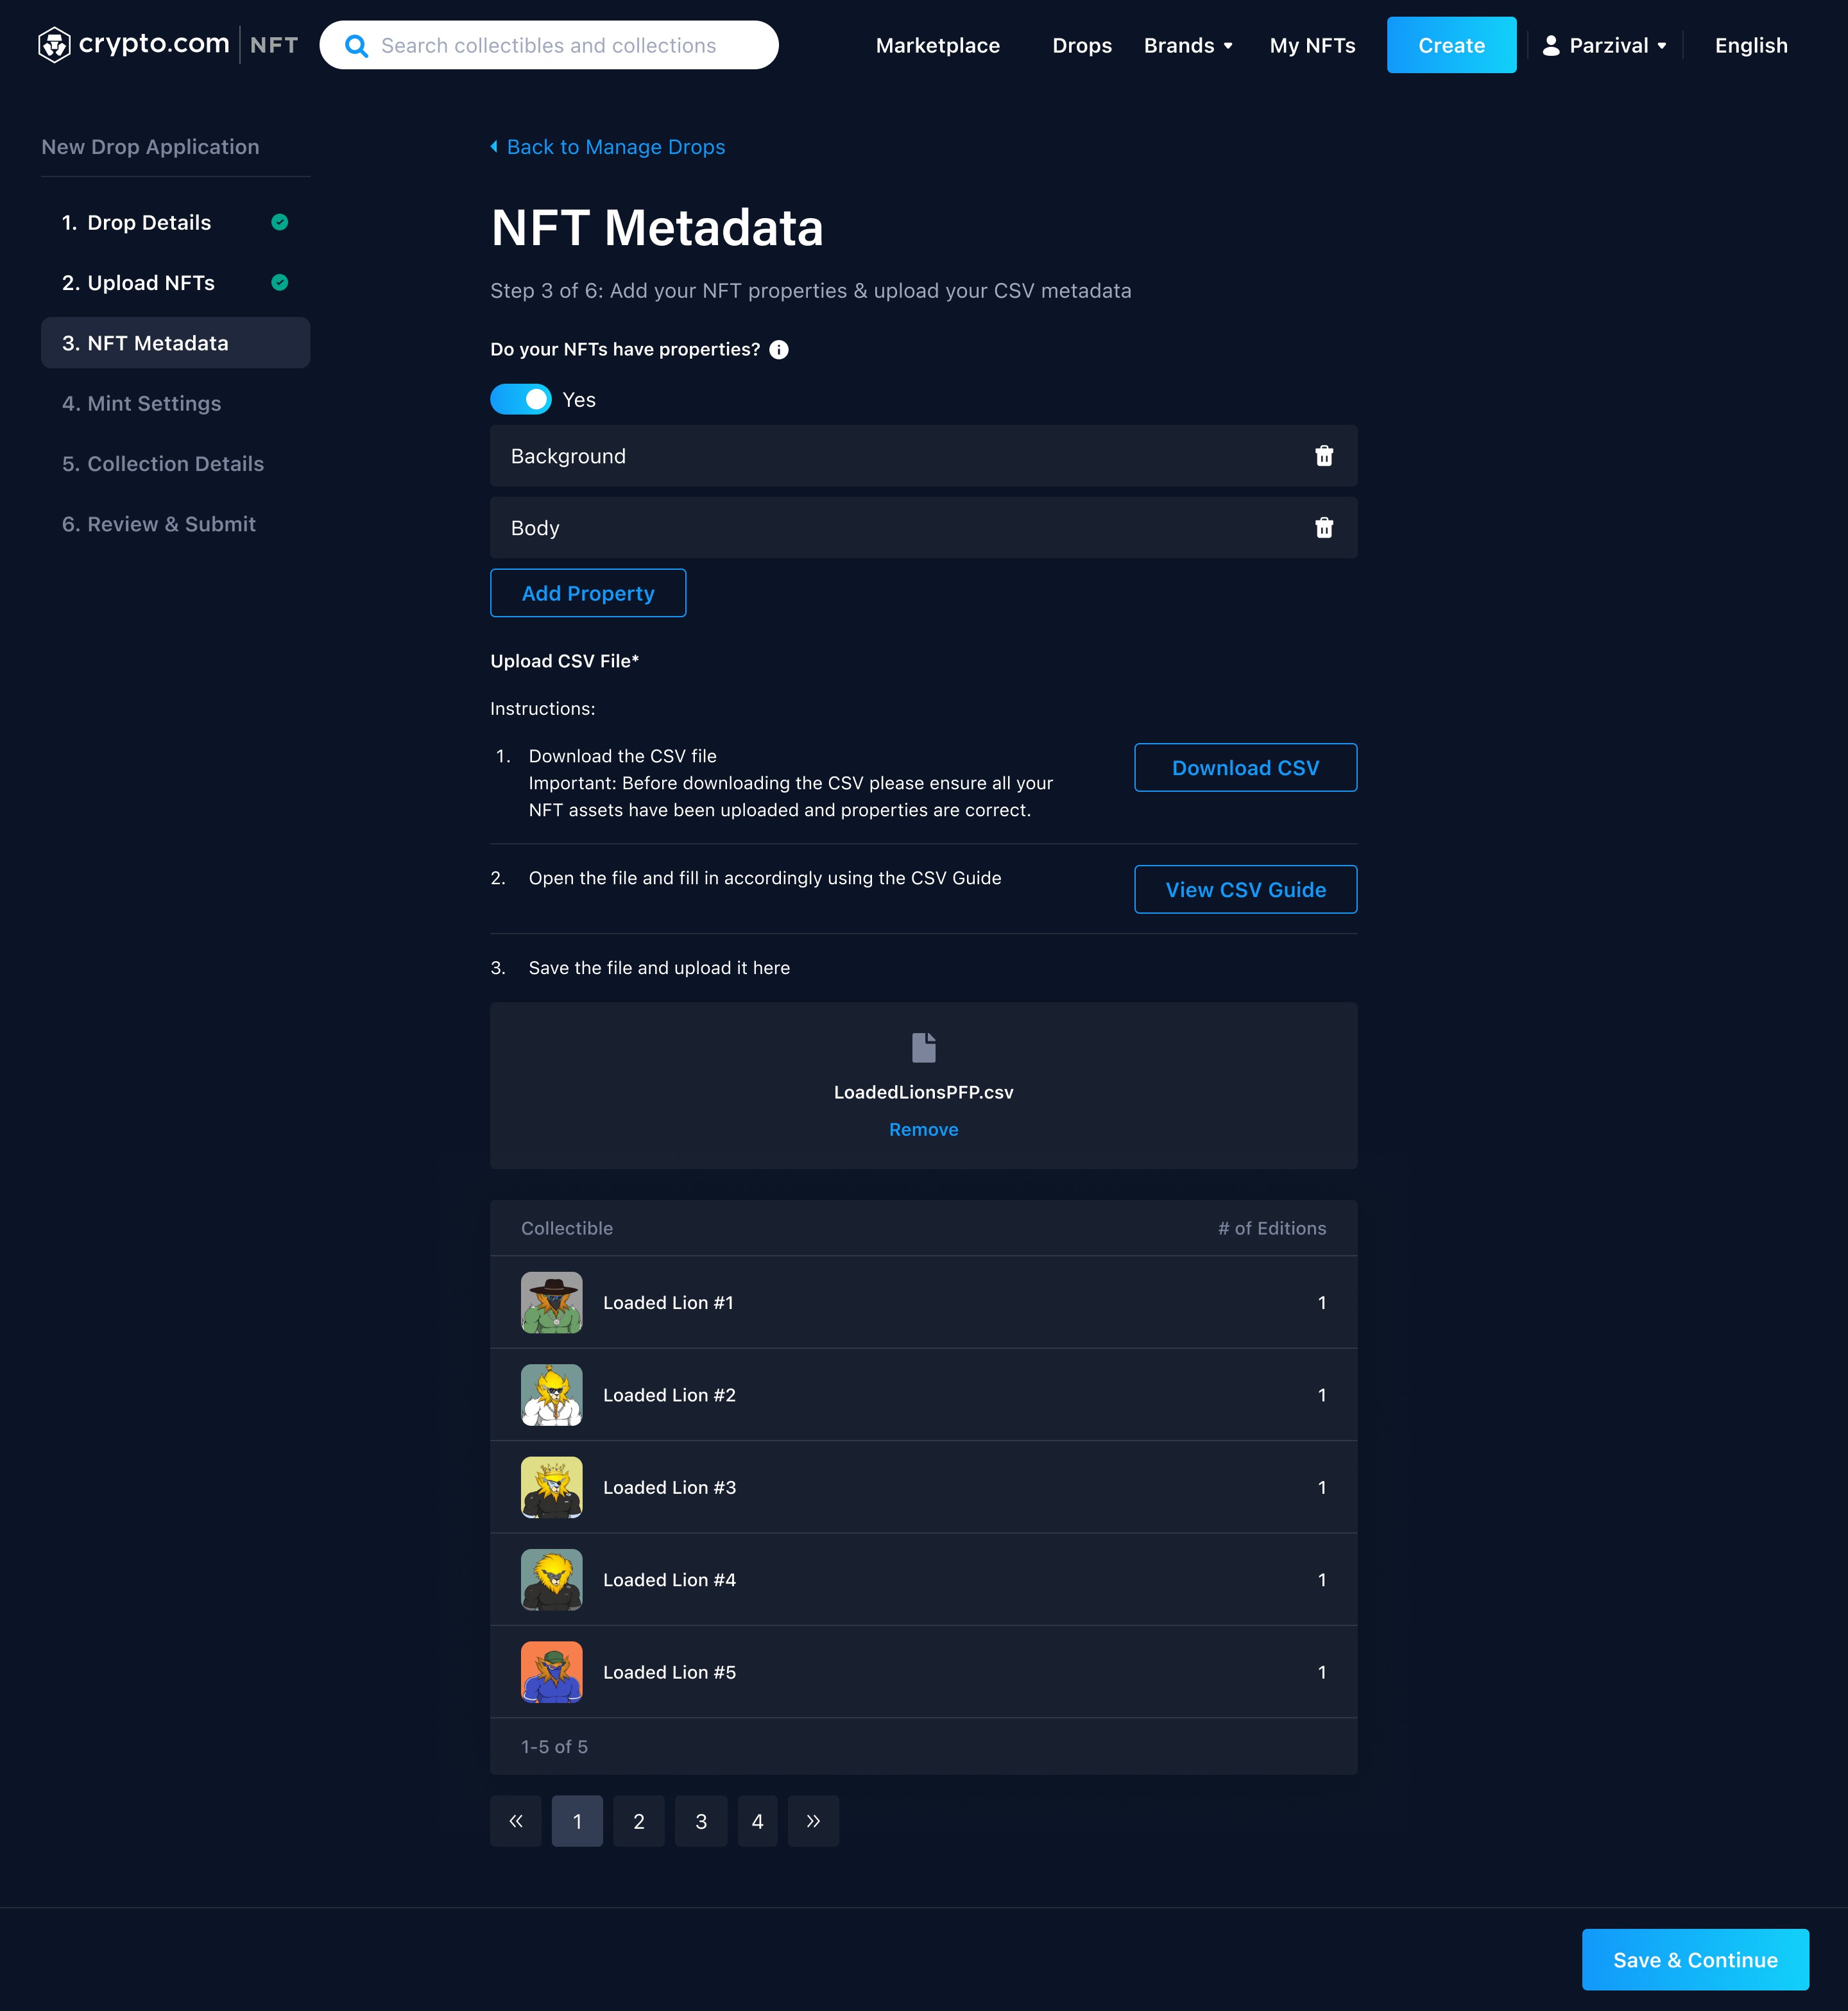
Task: Click the search magnifier icon
Action: (356, 46)
